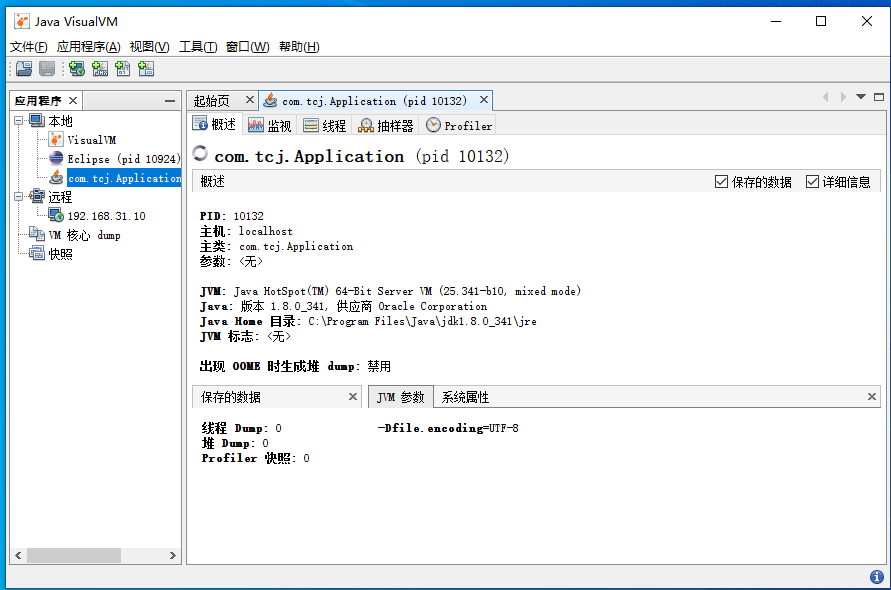Select Eclipse (pid 10924) in applications tree
The height and width of the screenshot is (590, 891).
122,159
